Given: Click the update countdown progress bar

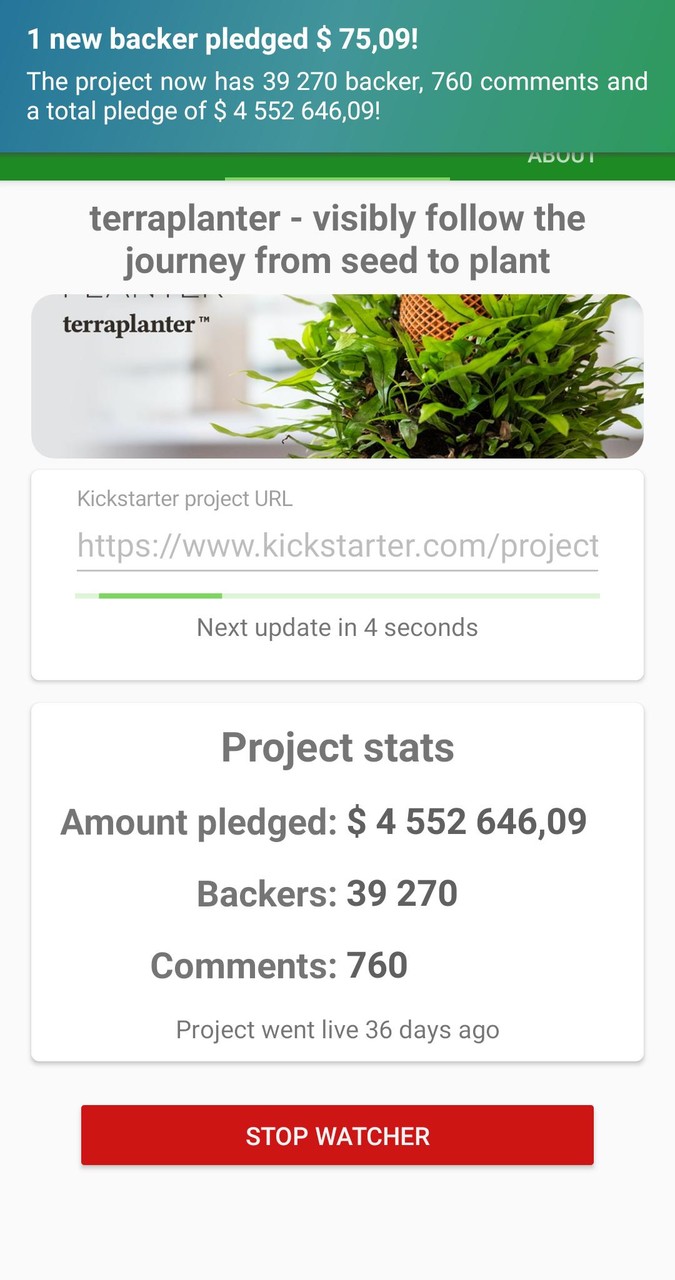Looking at the screenshot, I should pyautogui.click(x=337, y=594).
